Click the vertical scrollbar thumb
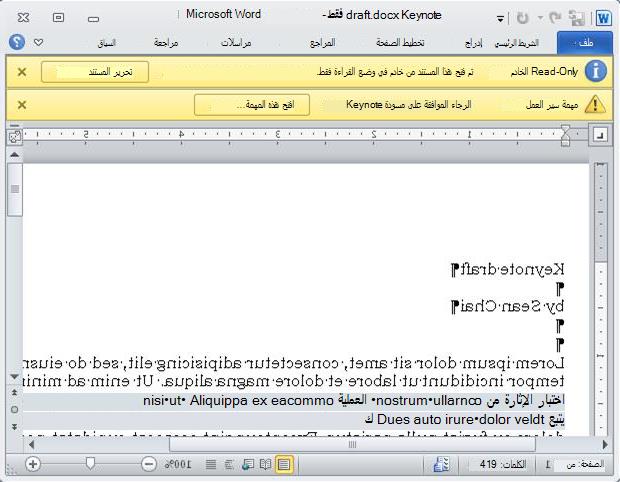Screen dimensions: 620x482 [x=15, y=189]
